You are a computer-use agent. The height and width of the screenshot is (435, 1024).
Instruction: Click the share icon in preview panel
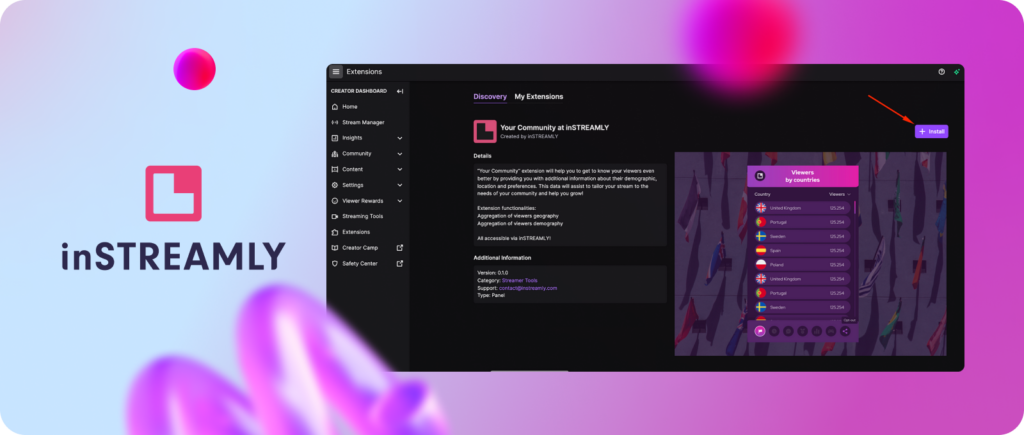pos(845,331)
